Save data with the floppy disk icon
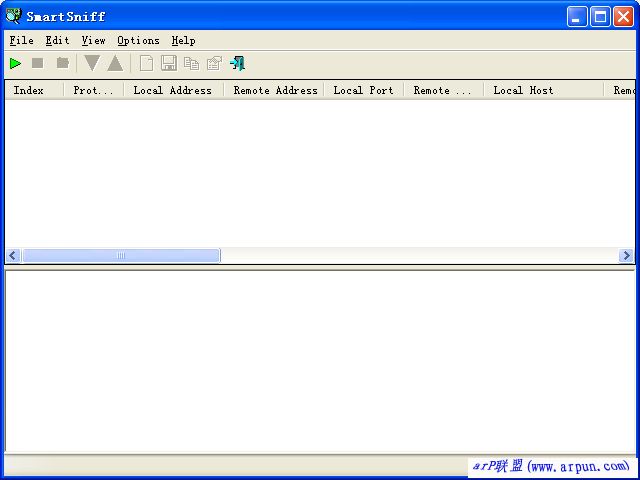 point(169,63)
